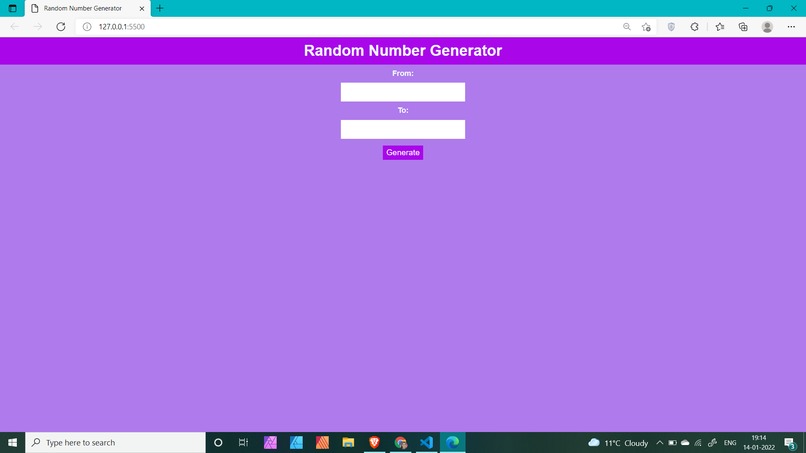Open the tracking prevention shield icon

[x=671, y=27]
